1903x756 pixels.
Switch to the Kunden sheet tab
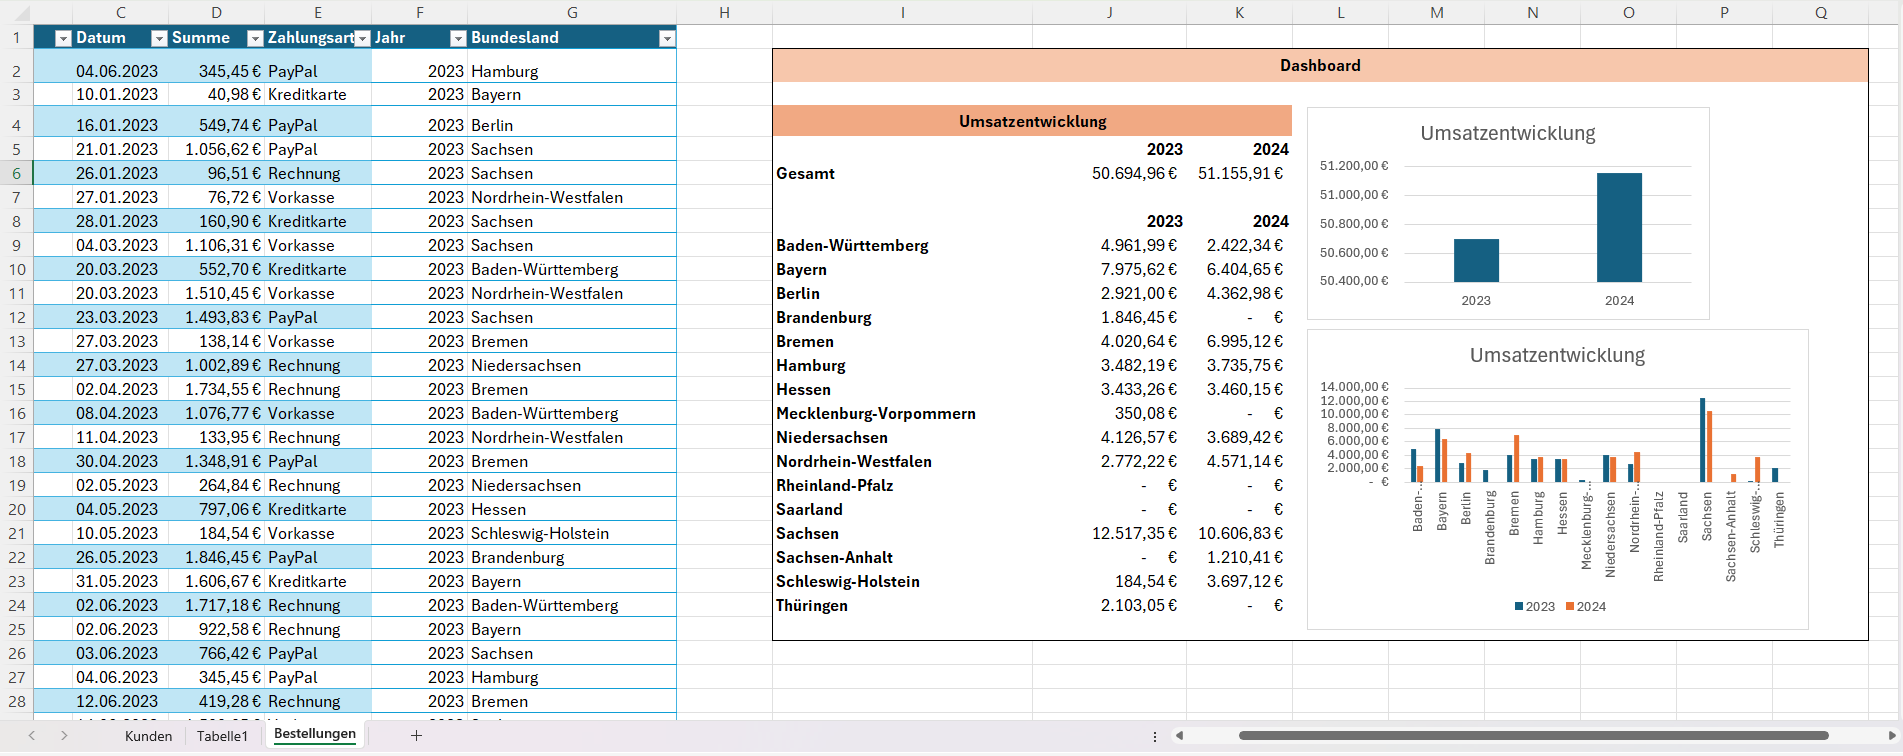click(x=148, y=736)
